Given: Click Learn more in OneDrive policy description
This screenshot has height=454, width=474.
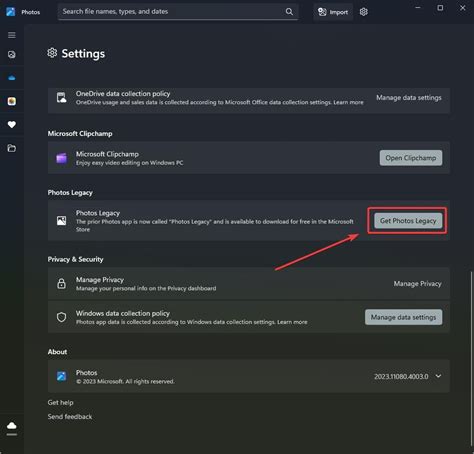Looking at the screenshot, I should pos(348,102).
